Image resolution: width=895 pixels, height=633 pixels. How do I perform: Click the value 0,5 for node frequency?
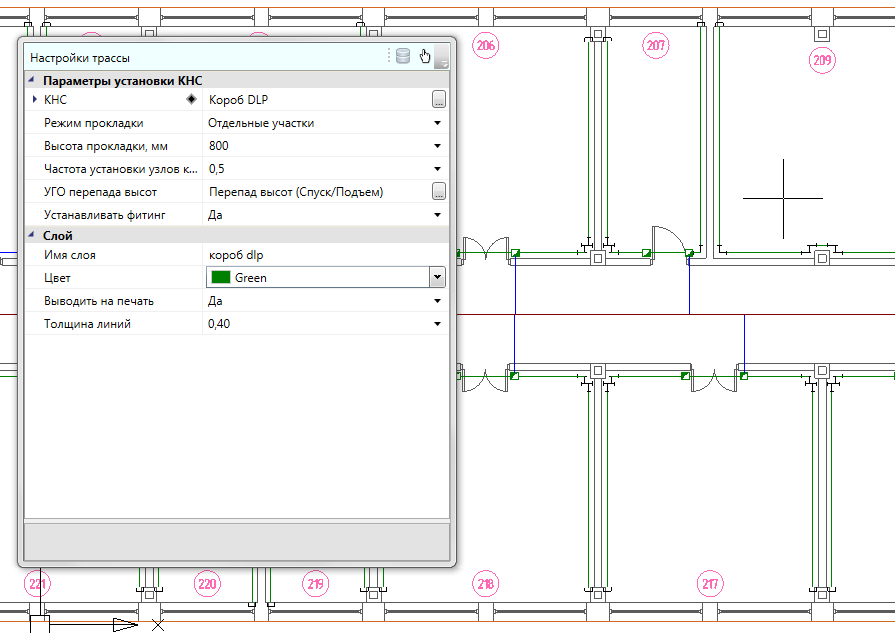click(x=216, y=168)
